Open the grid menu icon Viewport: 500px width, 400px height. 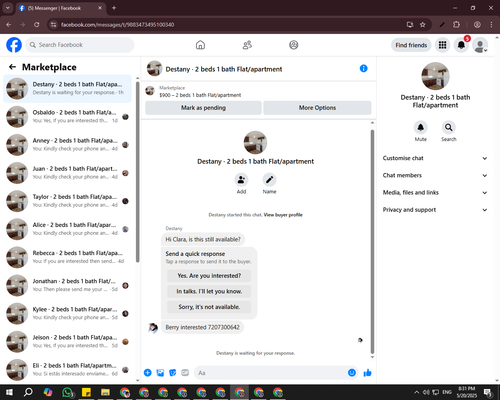click(x=442, y=45)
